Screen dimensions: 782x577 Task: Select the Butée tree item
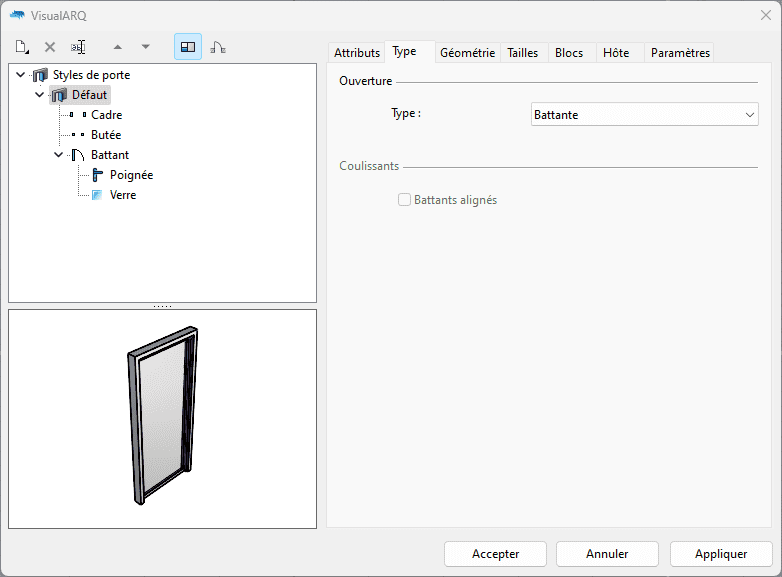(x=106, y=135)
